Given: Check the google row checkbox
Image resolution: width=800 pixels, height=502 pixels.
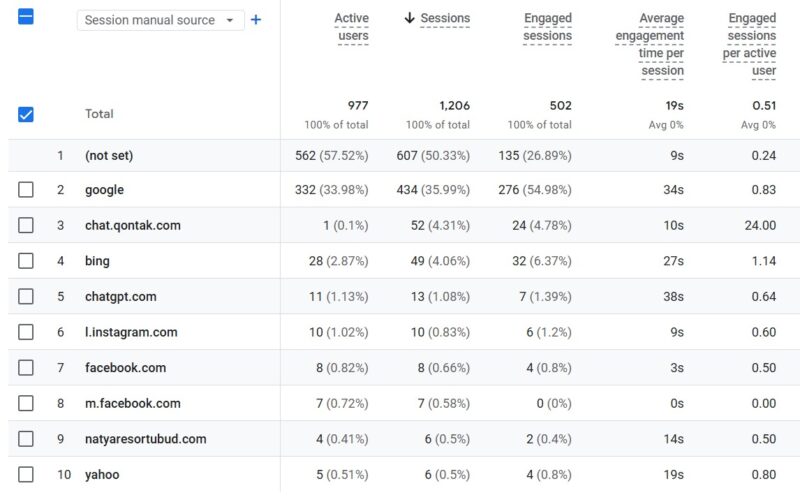Looking at the screenshot, I should point(26,190).
